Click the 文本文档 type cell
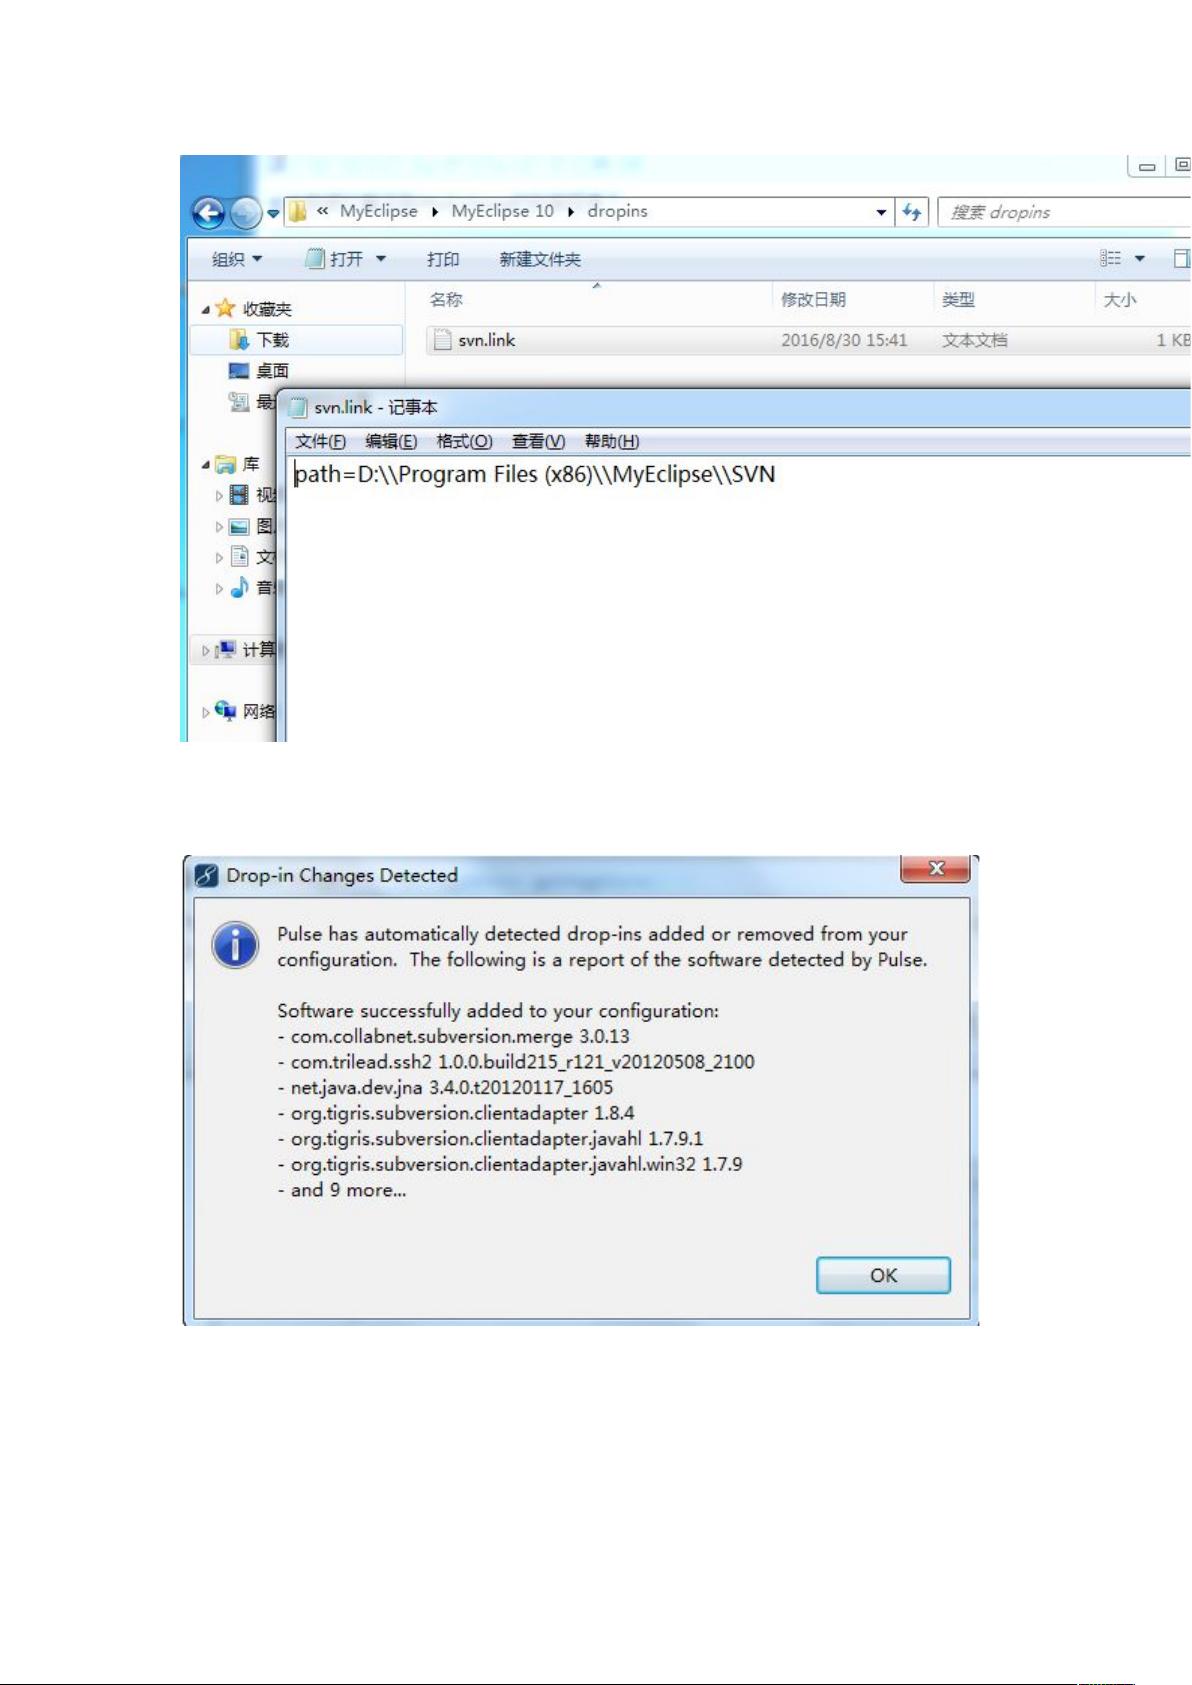This screenshot has height=1685, width=1192. coord(975,340)
